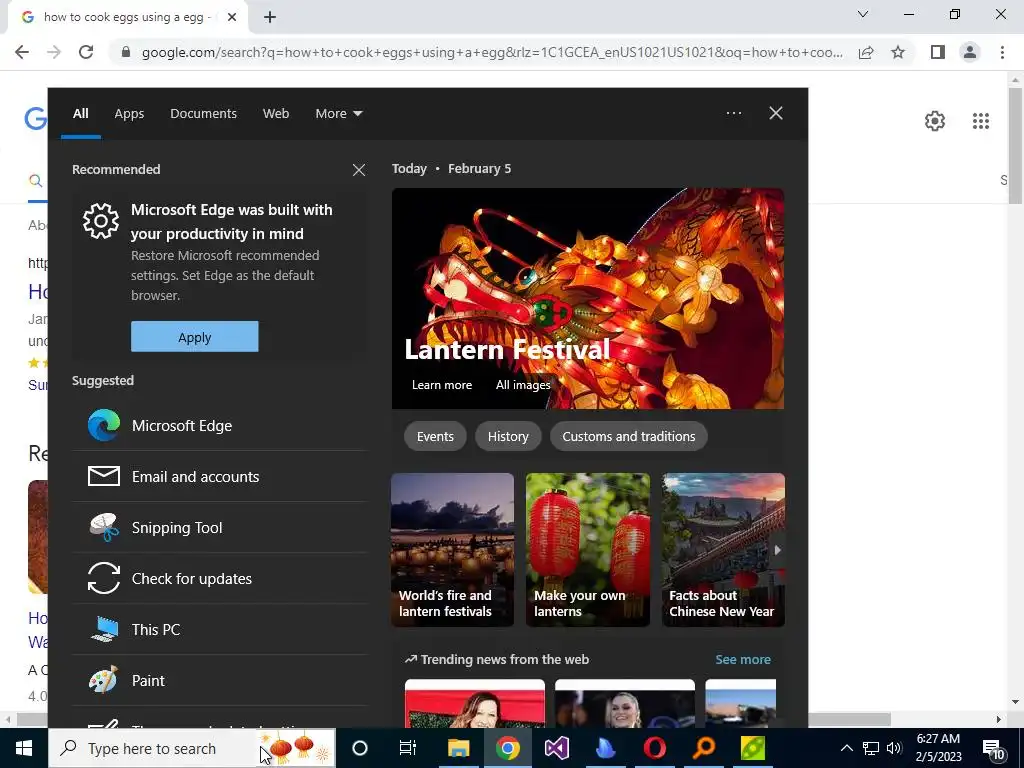Click Learn more on Lantern Festival
The width and height of the screenshot is (1024, 768).
coord(441,385)
